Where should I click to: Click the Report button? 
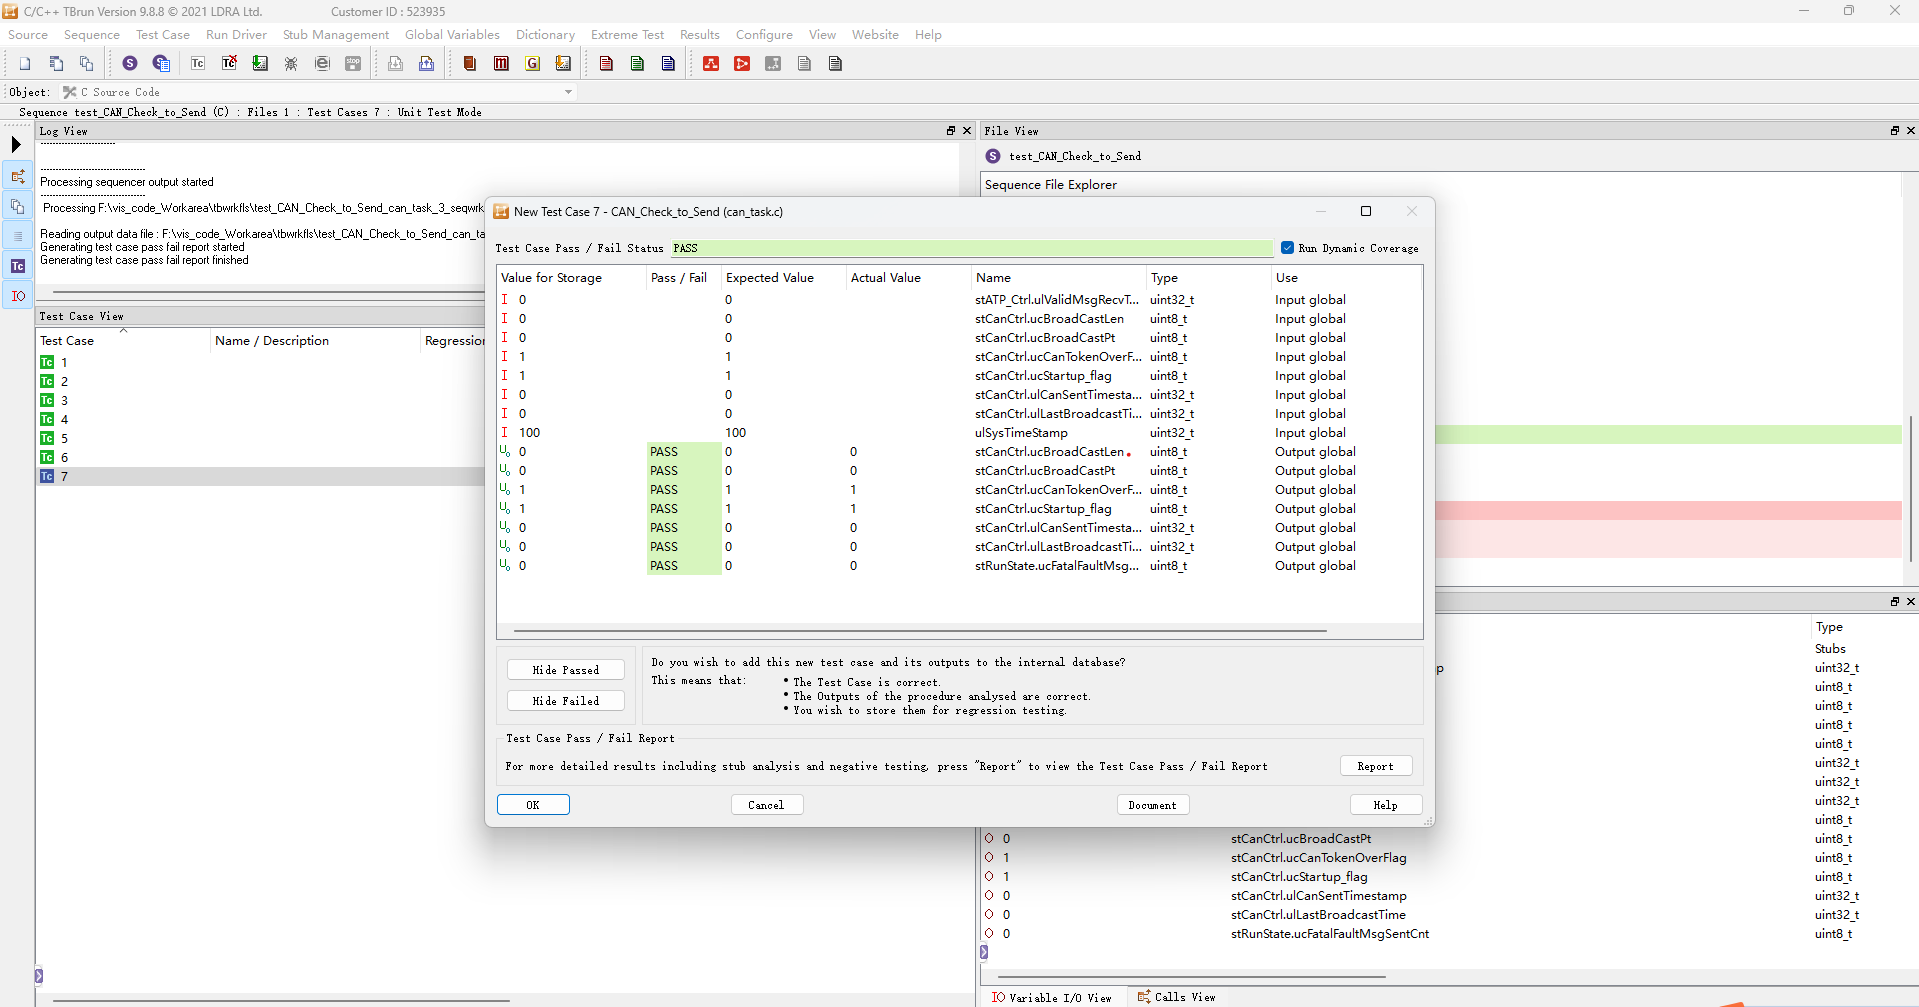pyautogui.click(x=1375, y=766)
